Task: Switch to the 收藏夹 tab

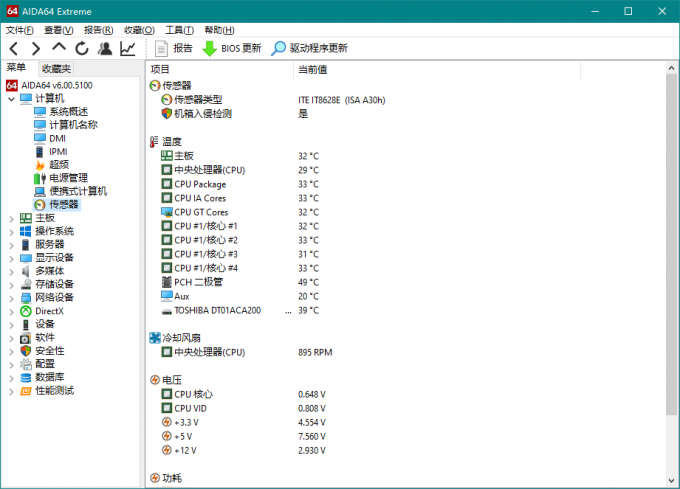Action: pyautogui.click(x=56, y=68)
